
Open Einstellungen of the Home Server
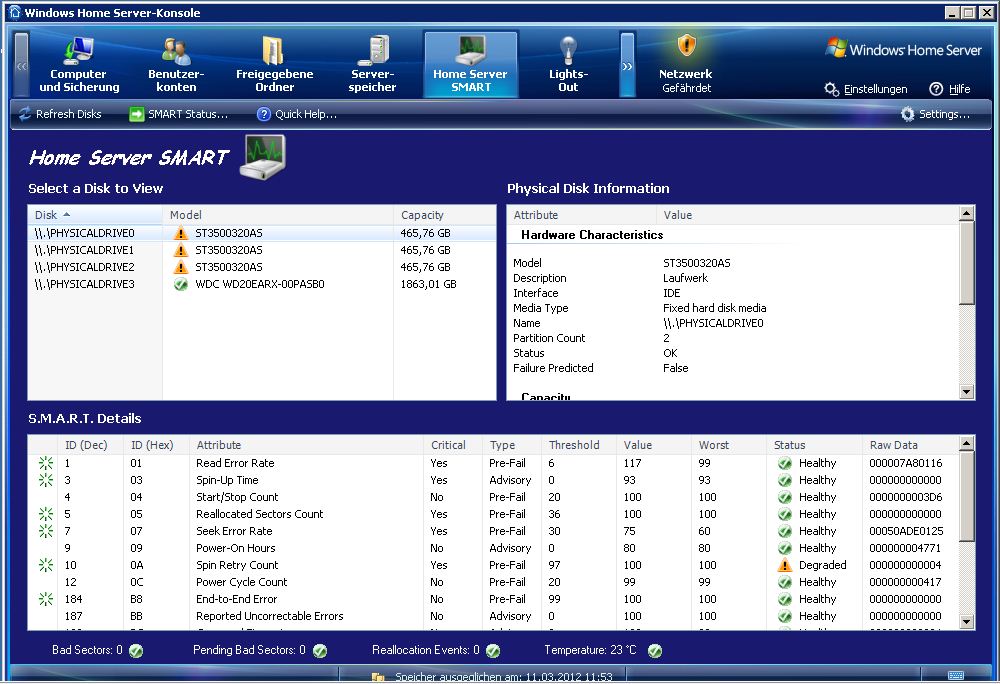point(866,89)
